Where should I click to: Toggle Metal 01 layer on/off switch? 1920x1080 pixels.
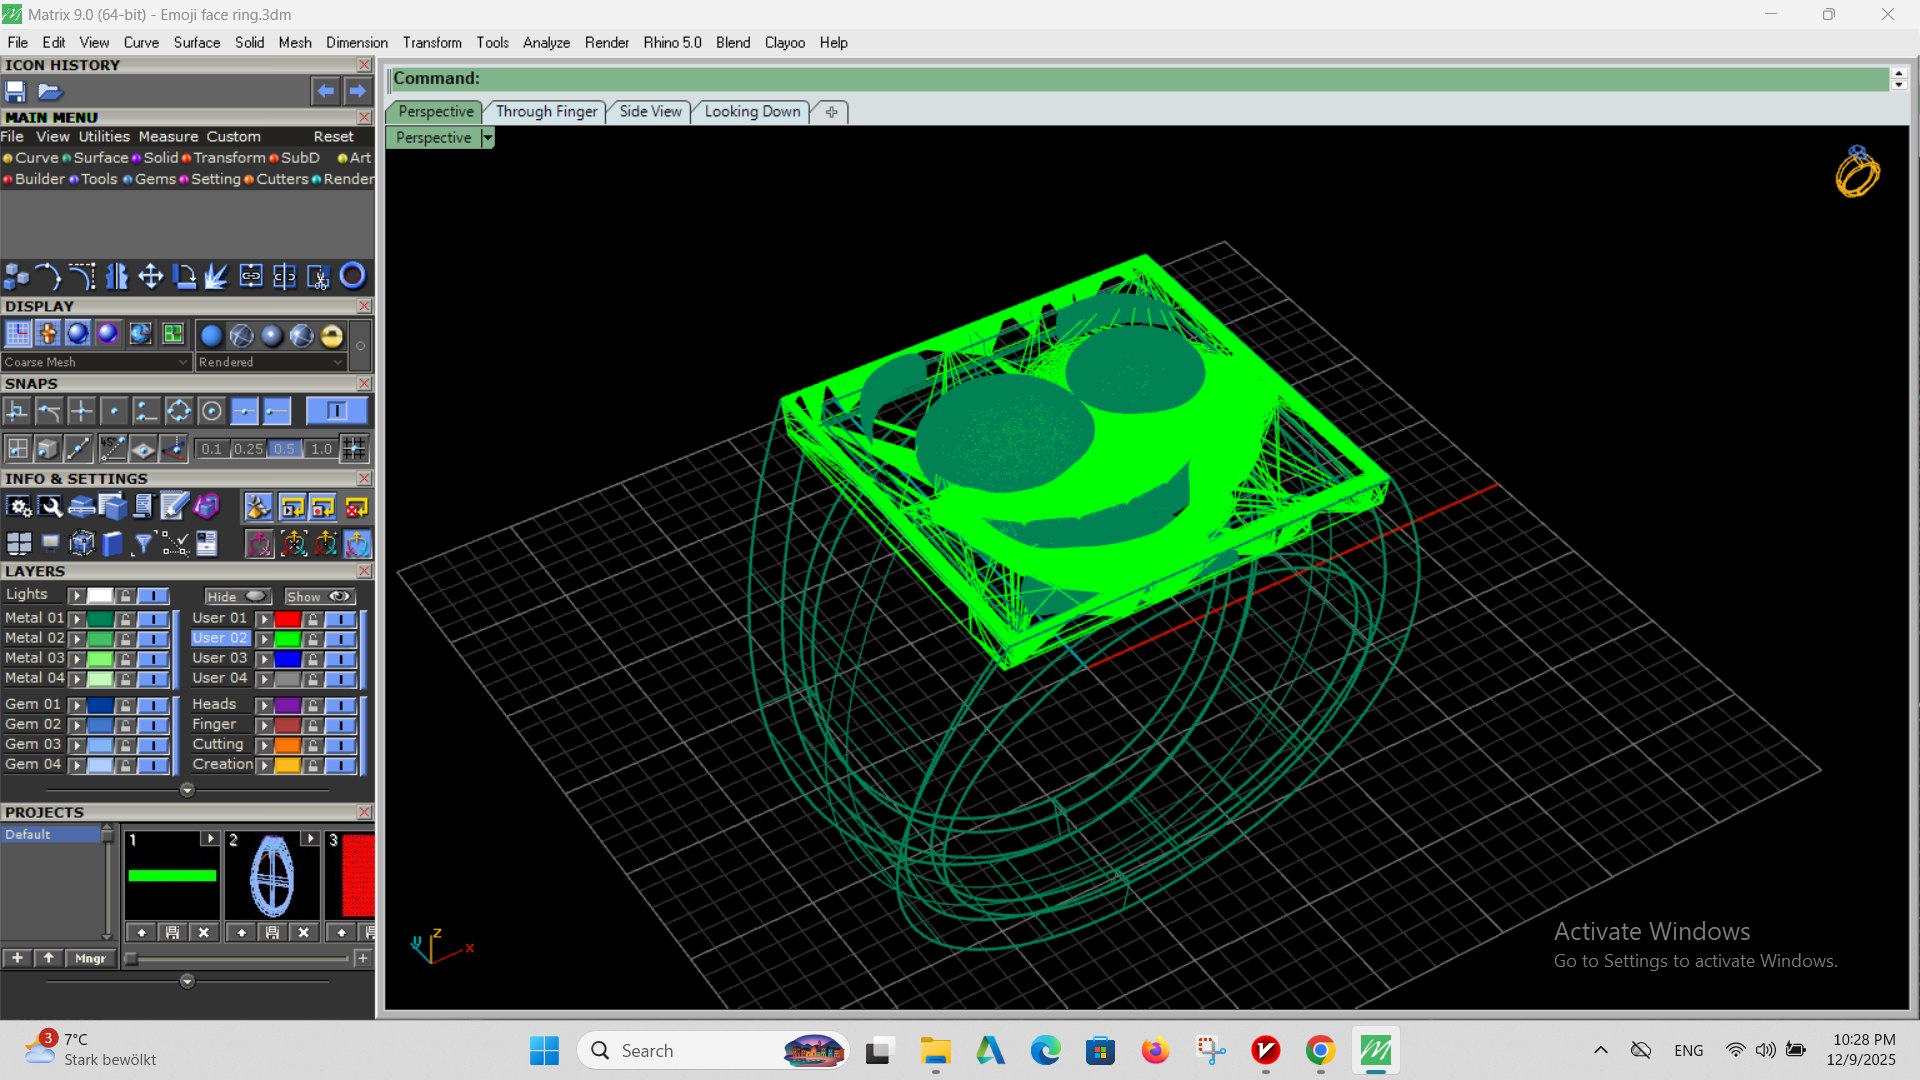[153, 619]
